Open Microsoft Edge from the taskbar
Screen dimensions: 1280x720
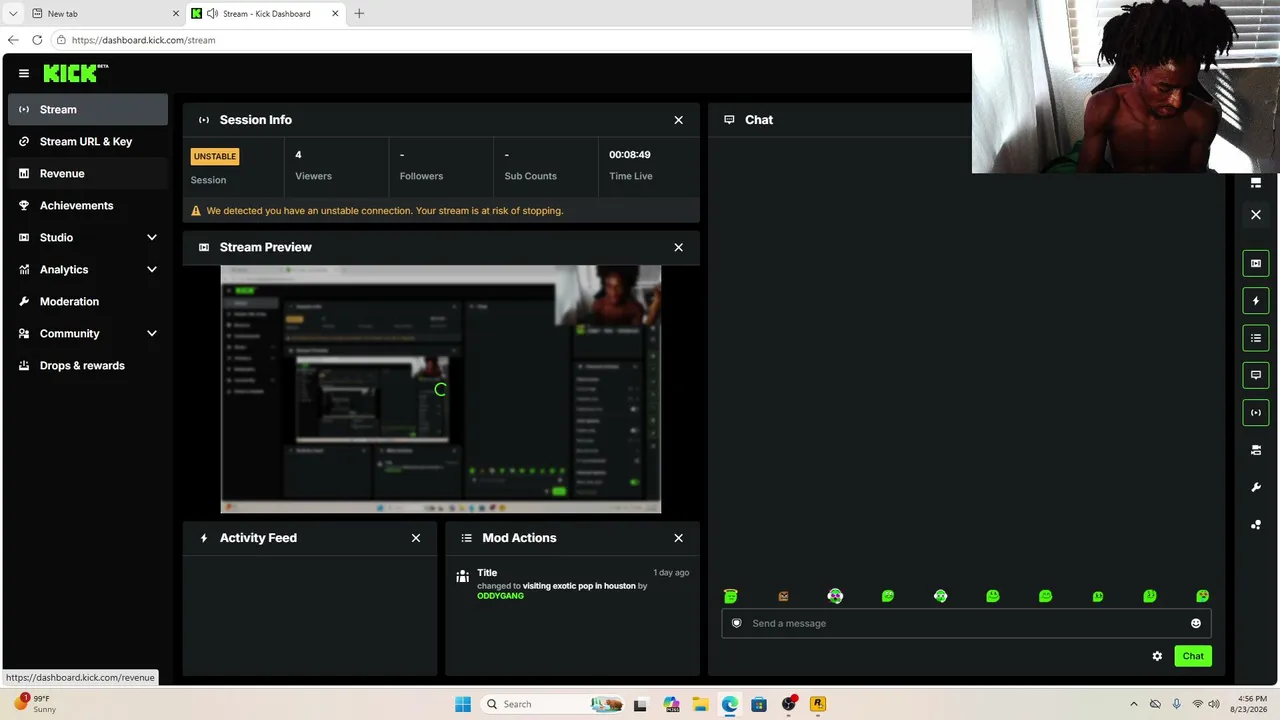coord(730,704)
